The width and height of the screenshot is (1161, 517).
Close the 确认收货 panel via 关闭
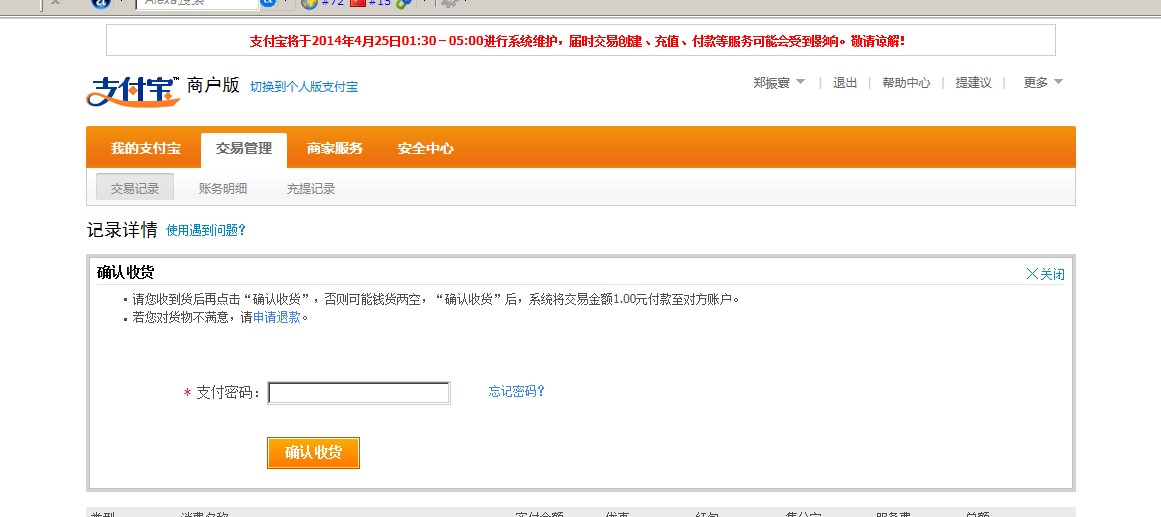coord(1045,274)
